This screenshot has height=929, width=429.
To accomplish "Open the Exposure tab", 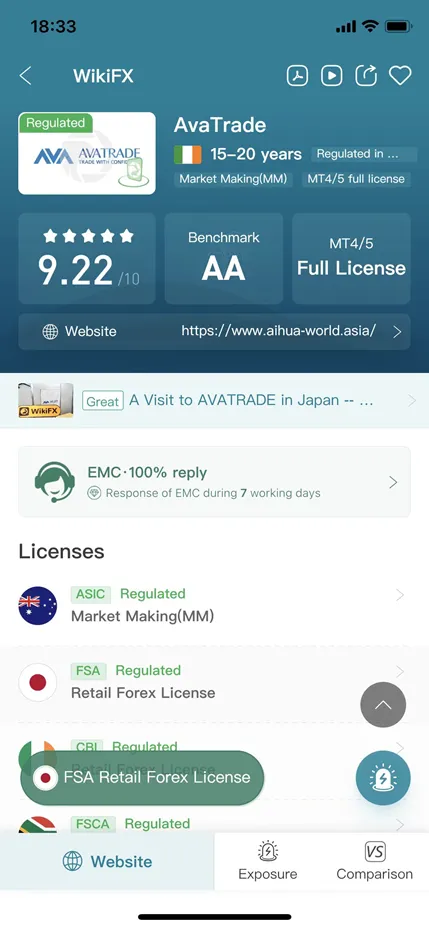I will [268, 861].
